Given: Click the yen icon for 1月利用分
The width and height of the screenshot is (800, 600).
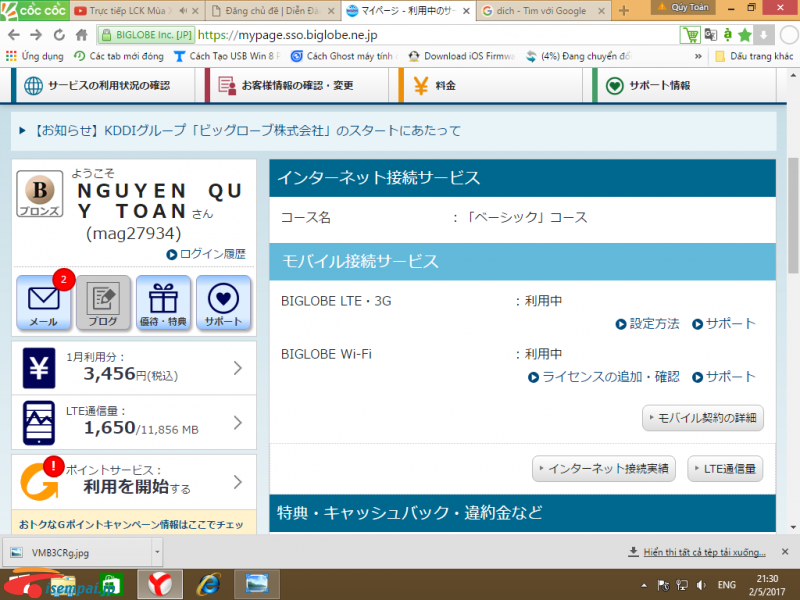Looking at the screenshot, I should [x=39, y=368].
